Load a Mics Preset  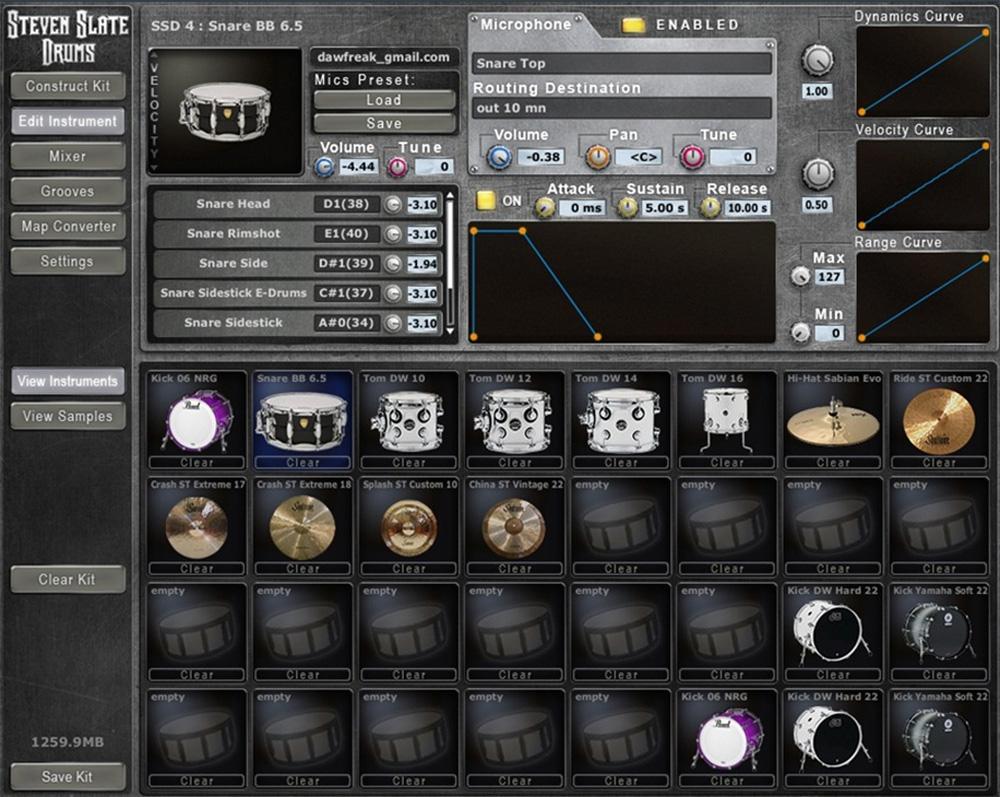click(x=384, y=100)
